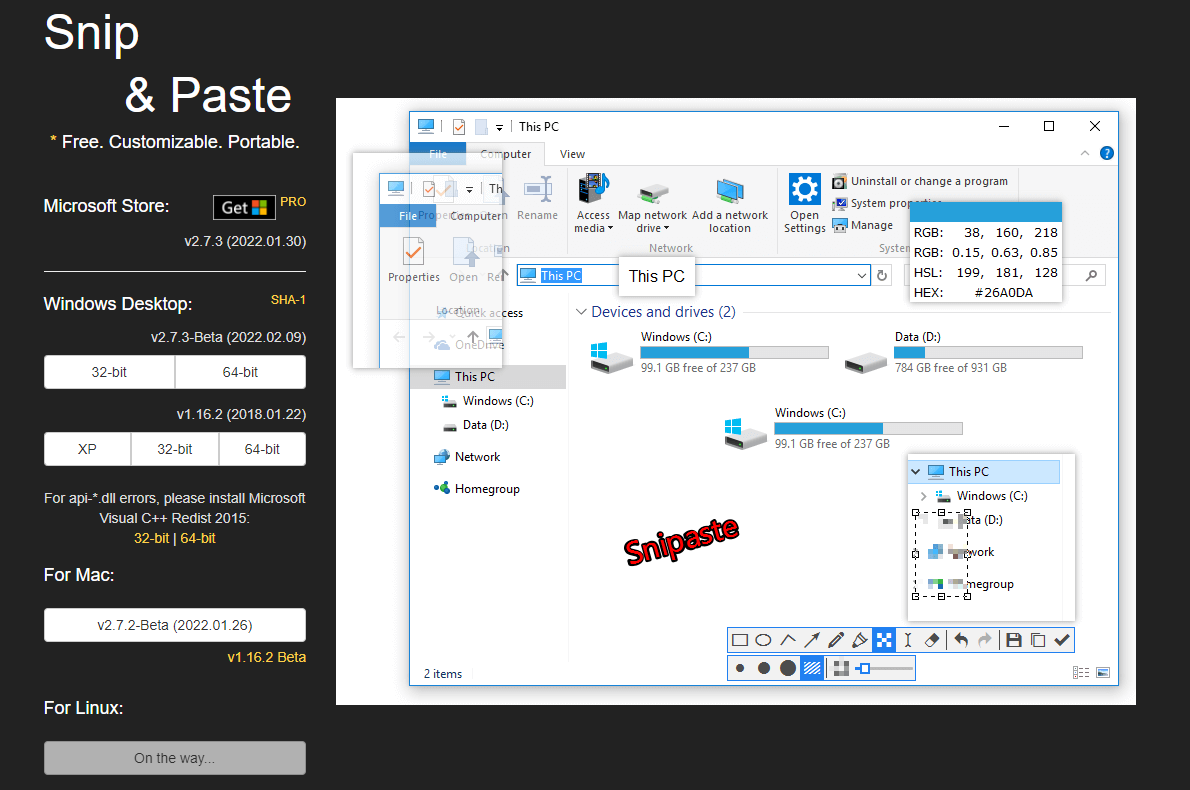This screenshot has height=790, width=1190.
Task: Open the PRO link
Action: point(293,202)
